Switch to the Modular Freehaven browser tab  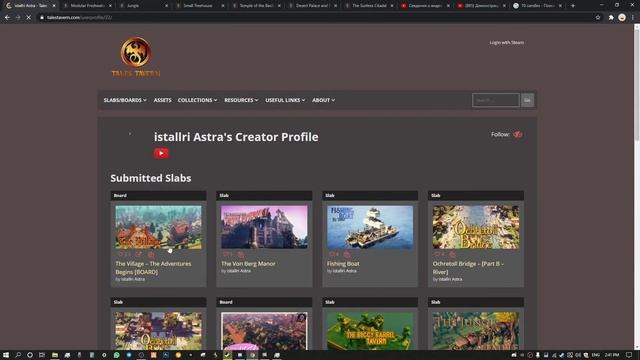[87, 6]
